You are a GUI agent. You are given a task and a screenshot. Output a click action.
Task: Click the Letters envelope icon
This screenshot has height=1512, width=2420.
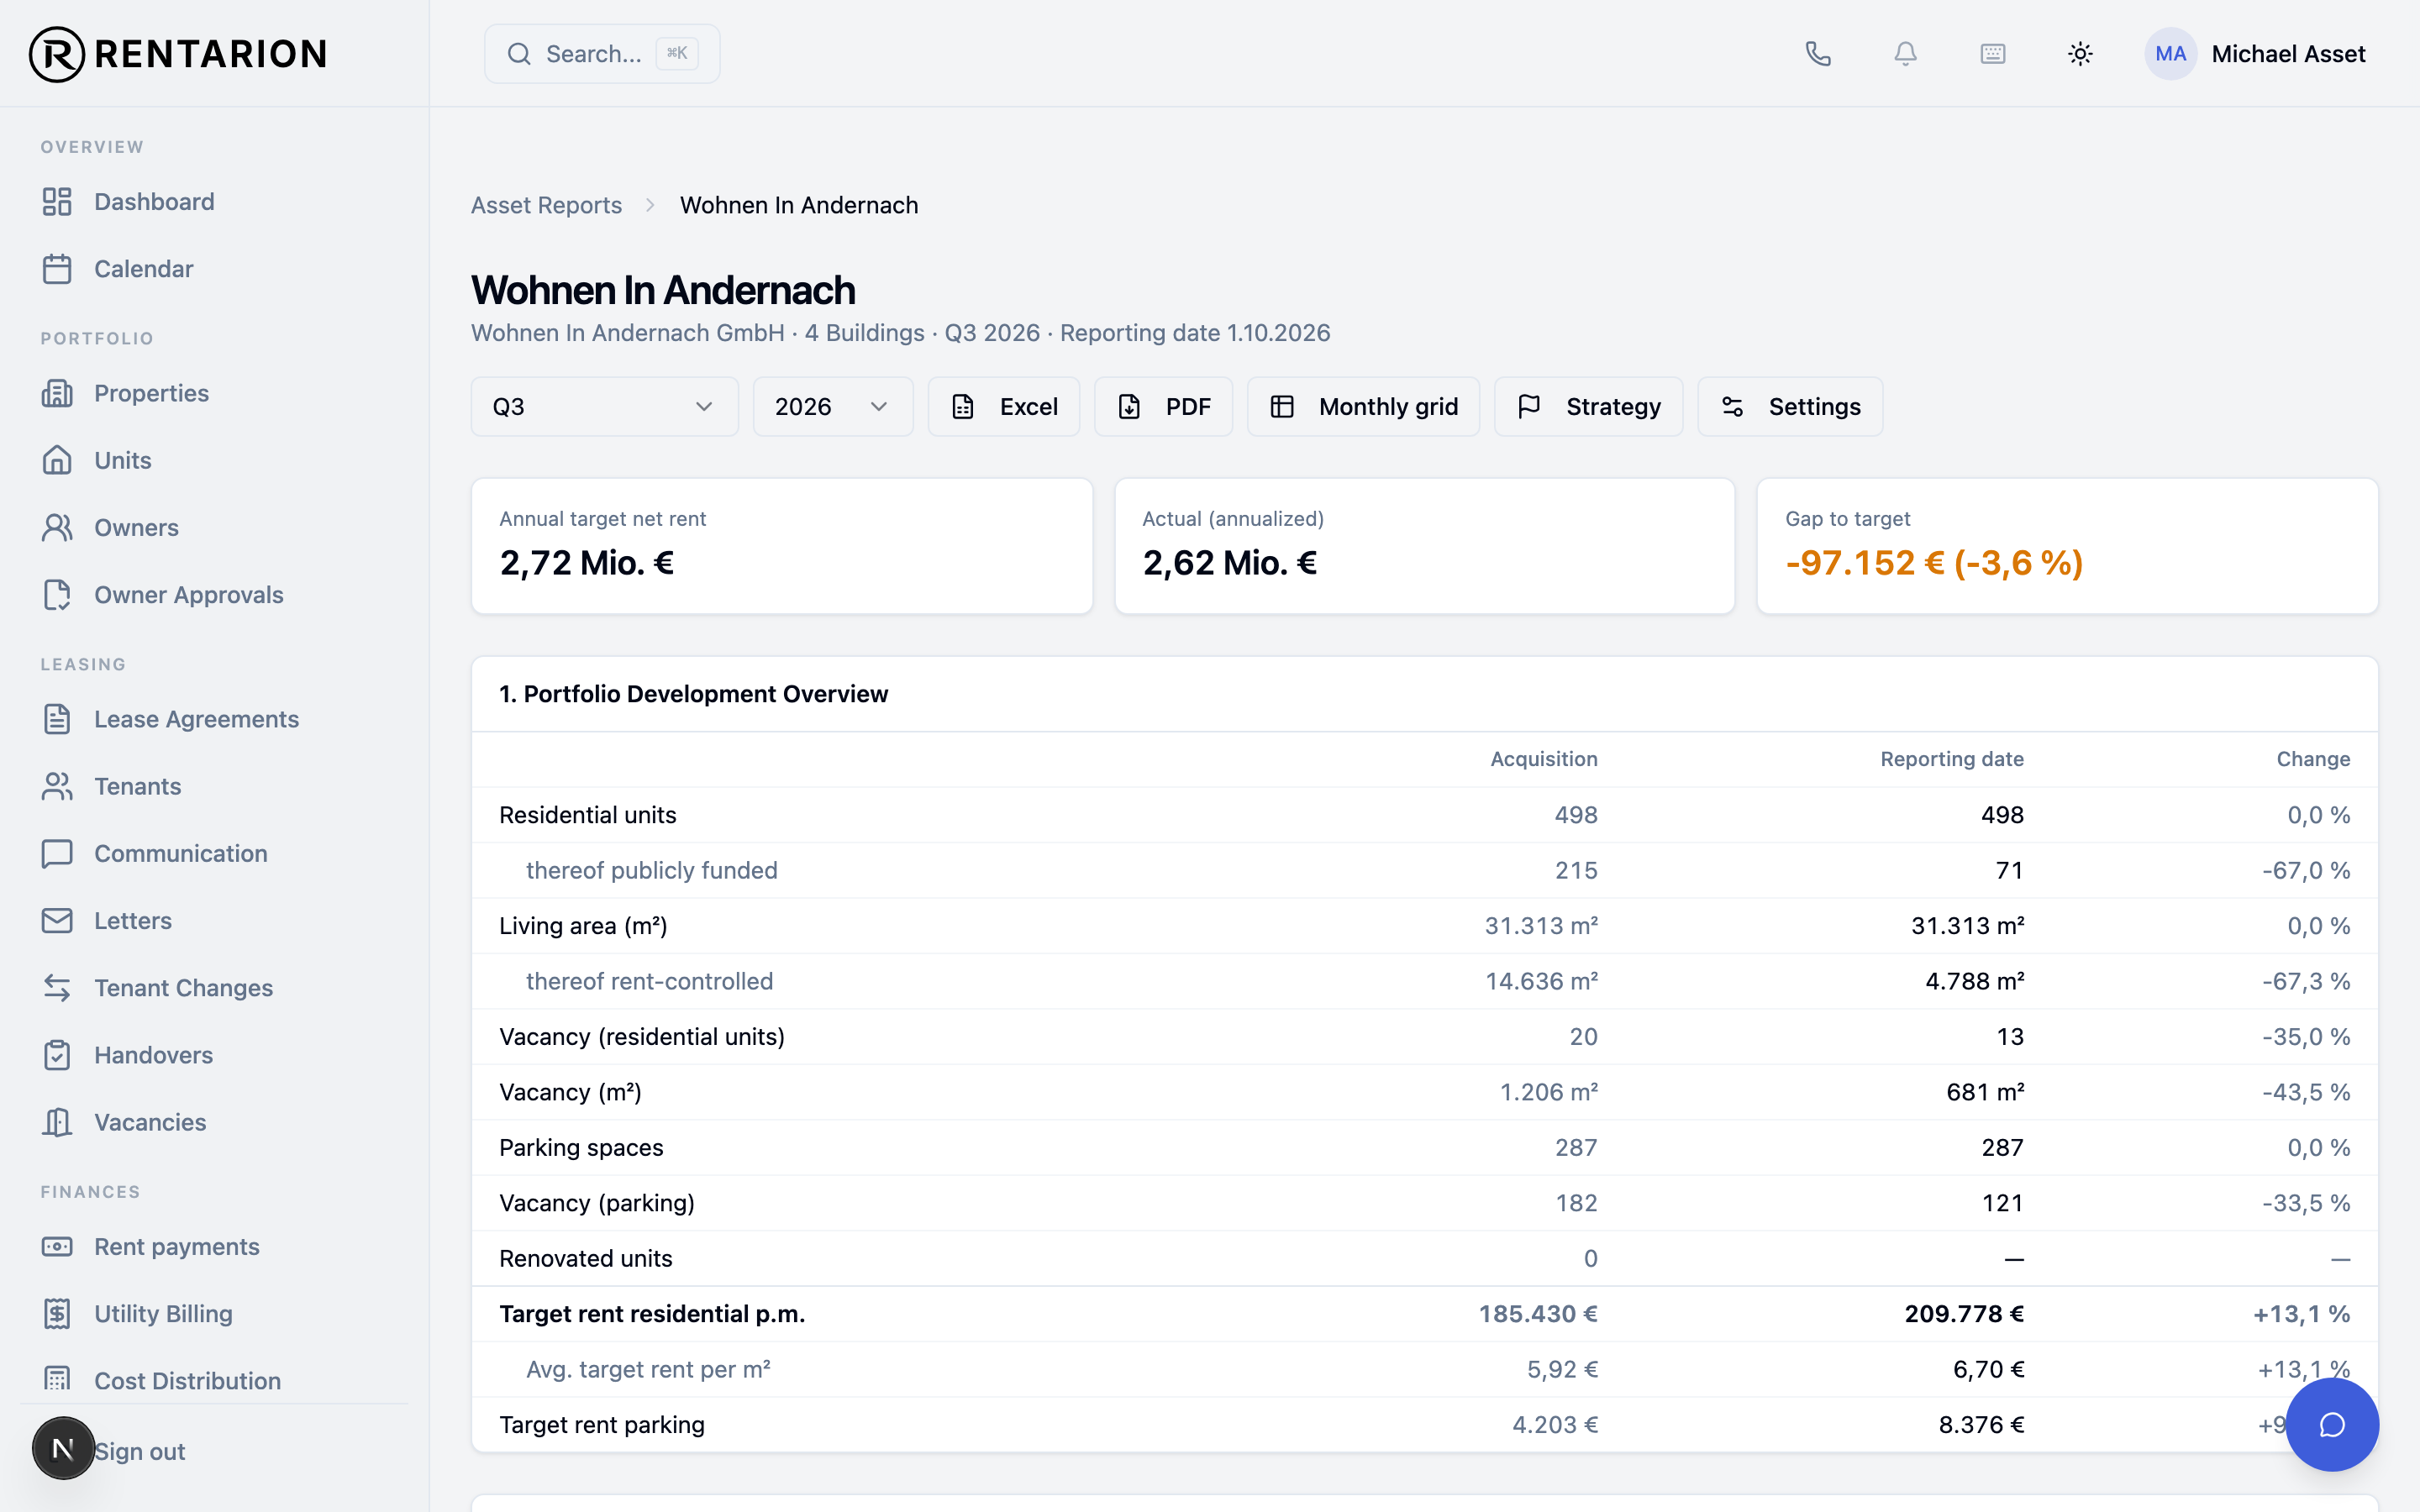[x=57, y=921]
